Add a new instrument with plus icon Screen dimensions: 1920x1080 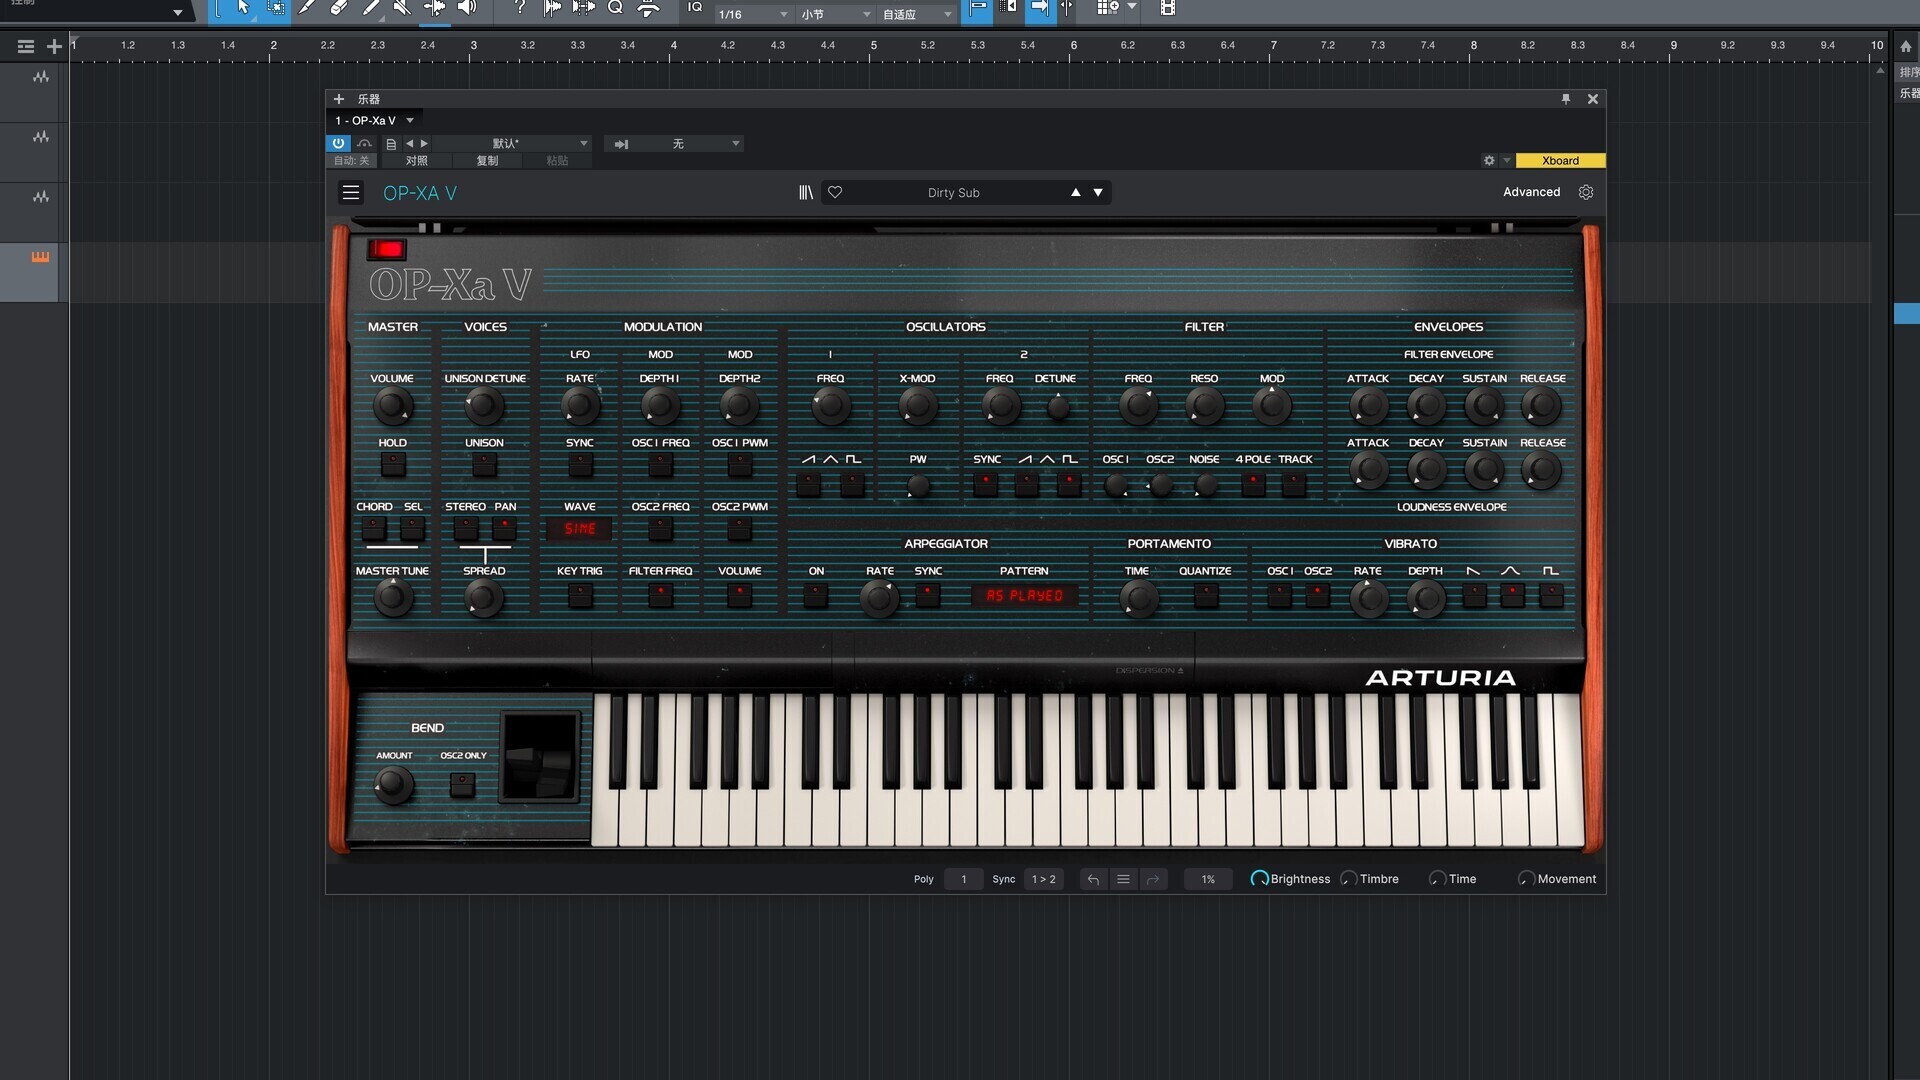(x=339, y=99)
